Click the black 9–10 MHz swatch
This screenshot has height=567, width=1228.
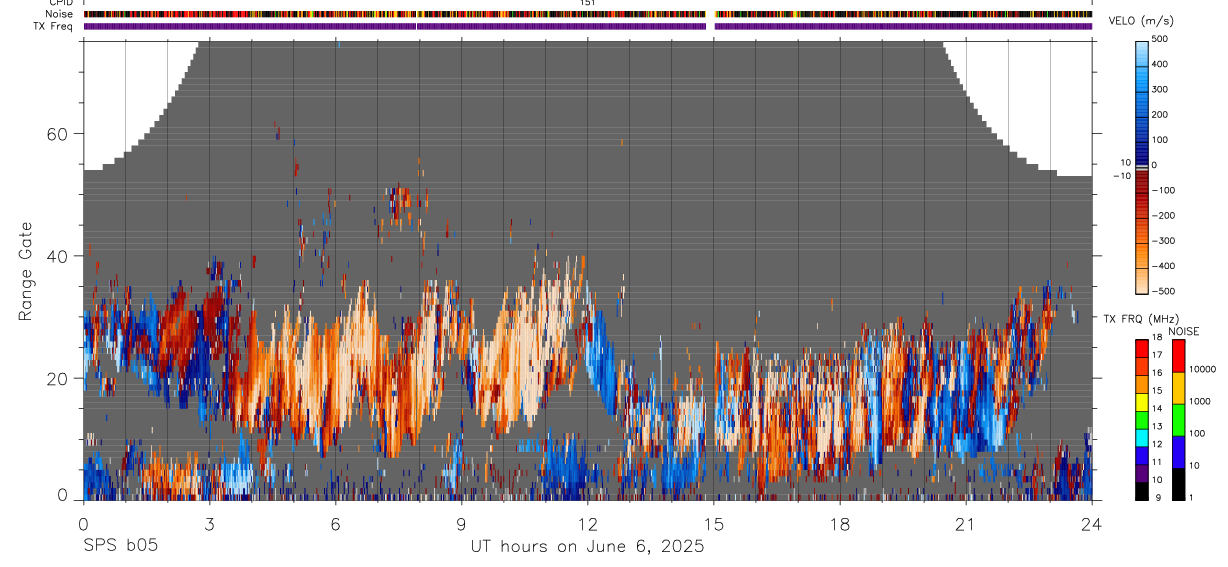[x=1142, y=491]
